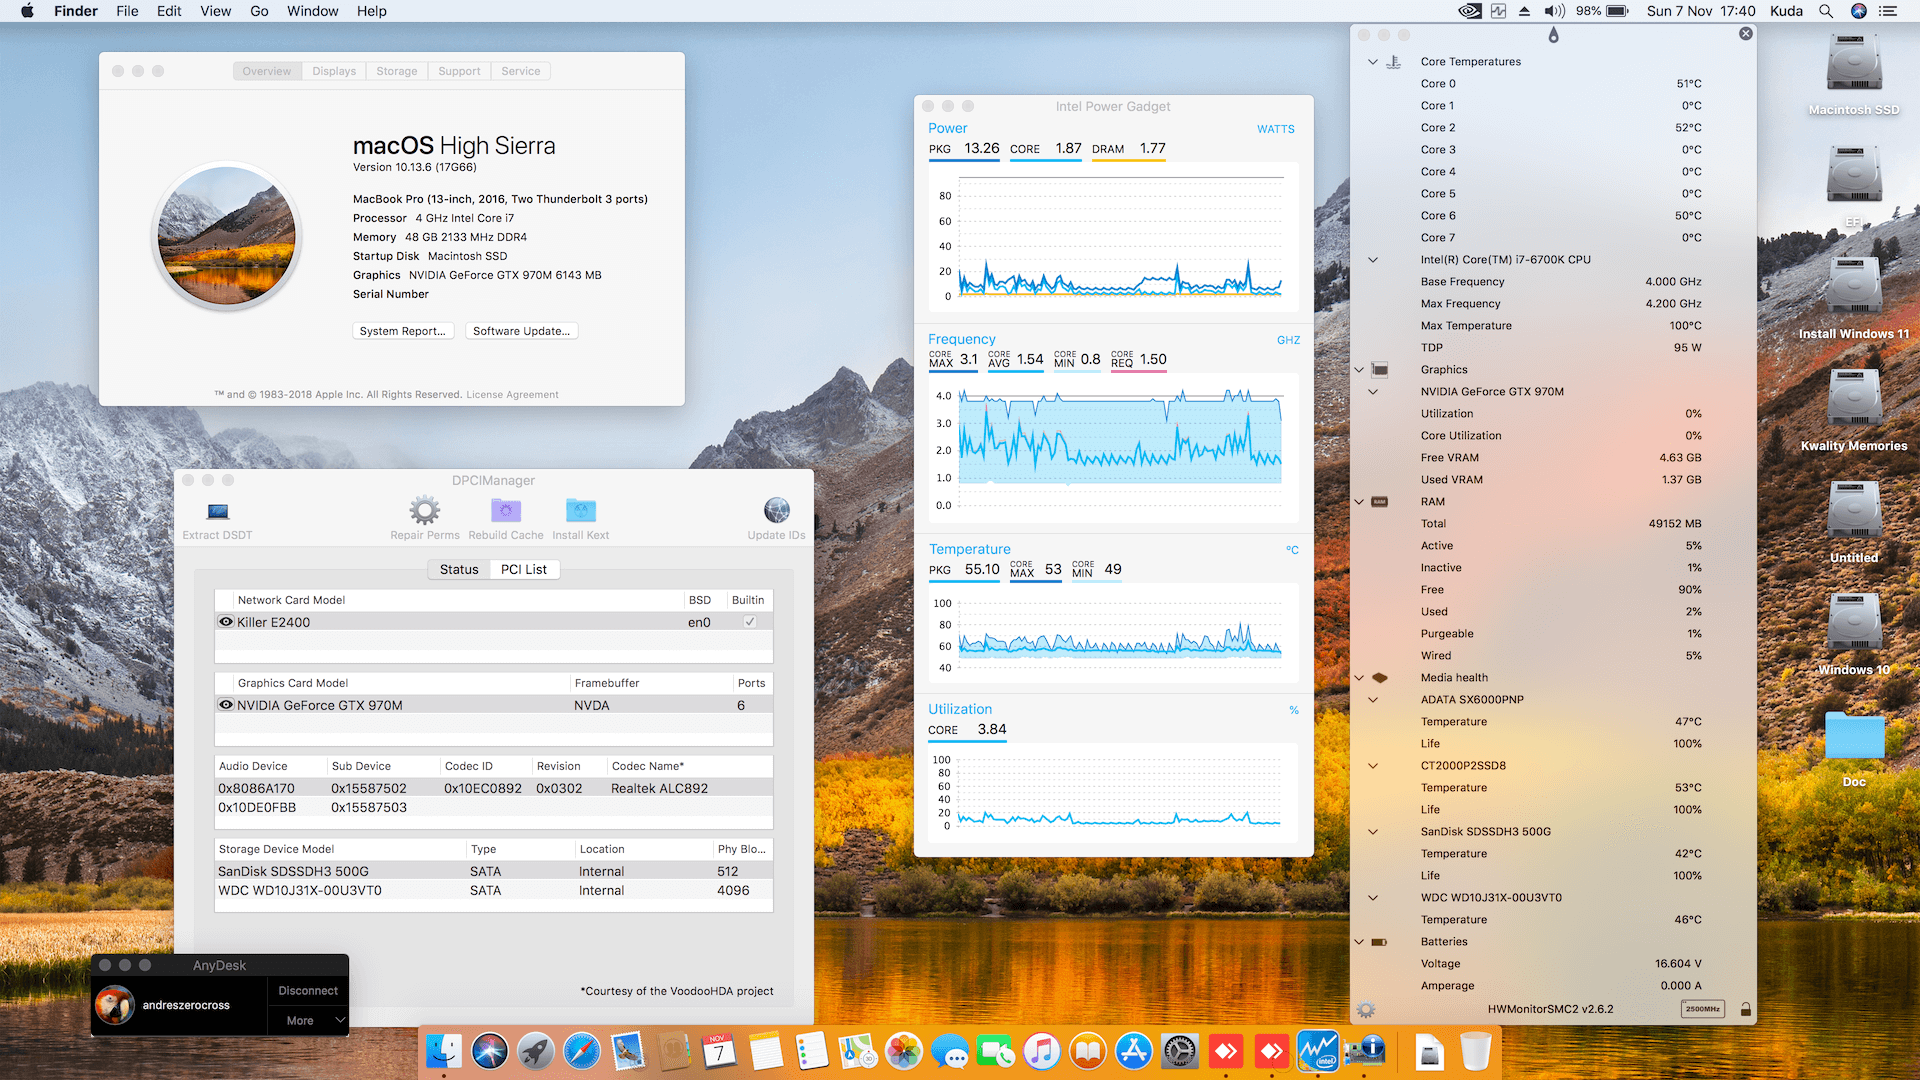Viewport: 1920px width, 1080px height.
Task: Click Extract DSDT in DPCIManager toolbar
Action: pyautogui.click(x=217, y=521)
